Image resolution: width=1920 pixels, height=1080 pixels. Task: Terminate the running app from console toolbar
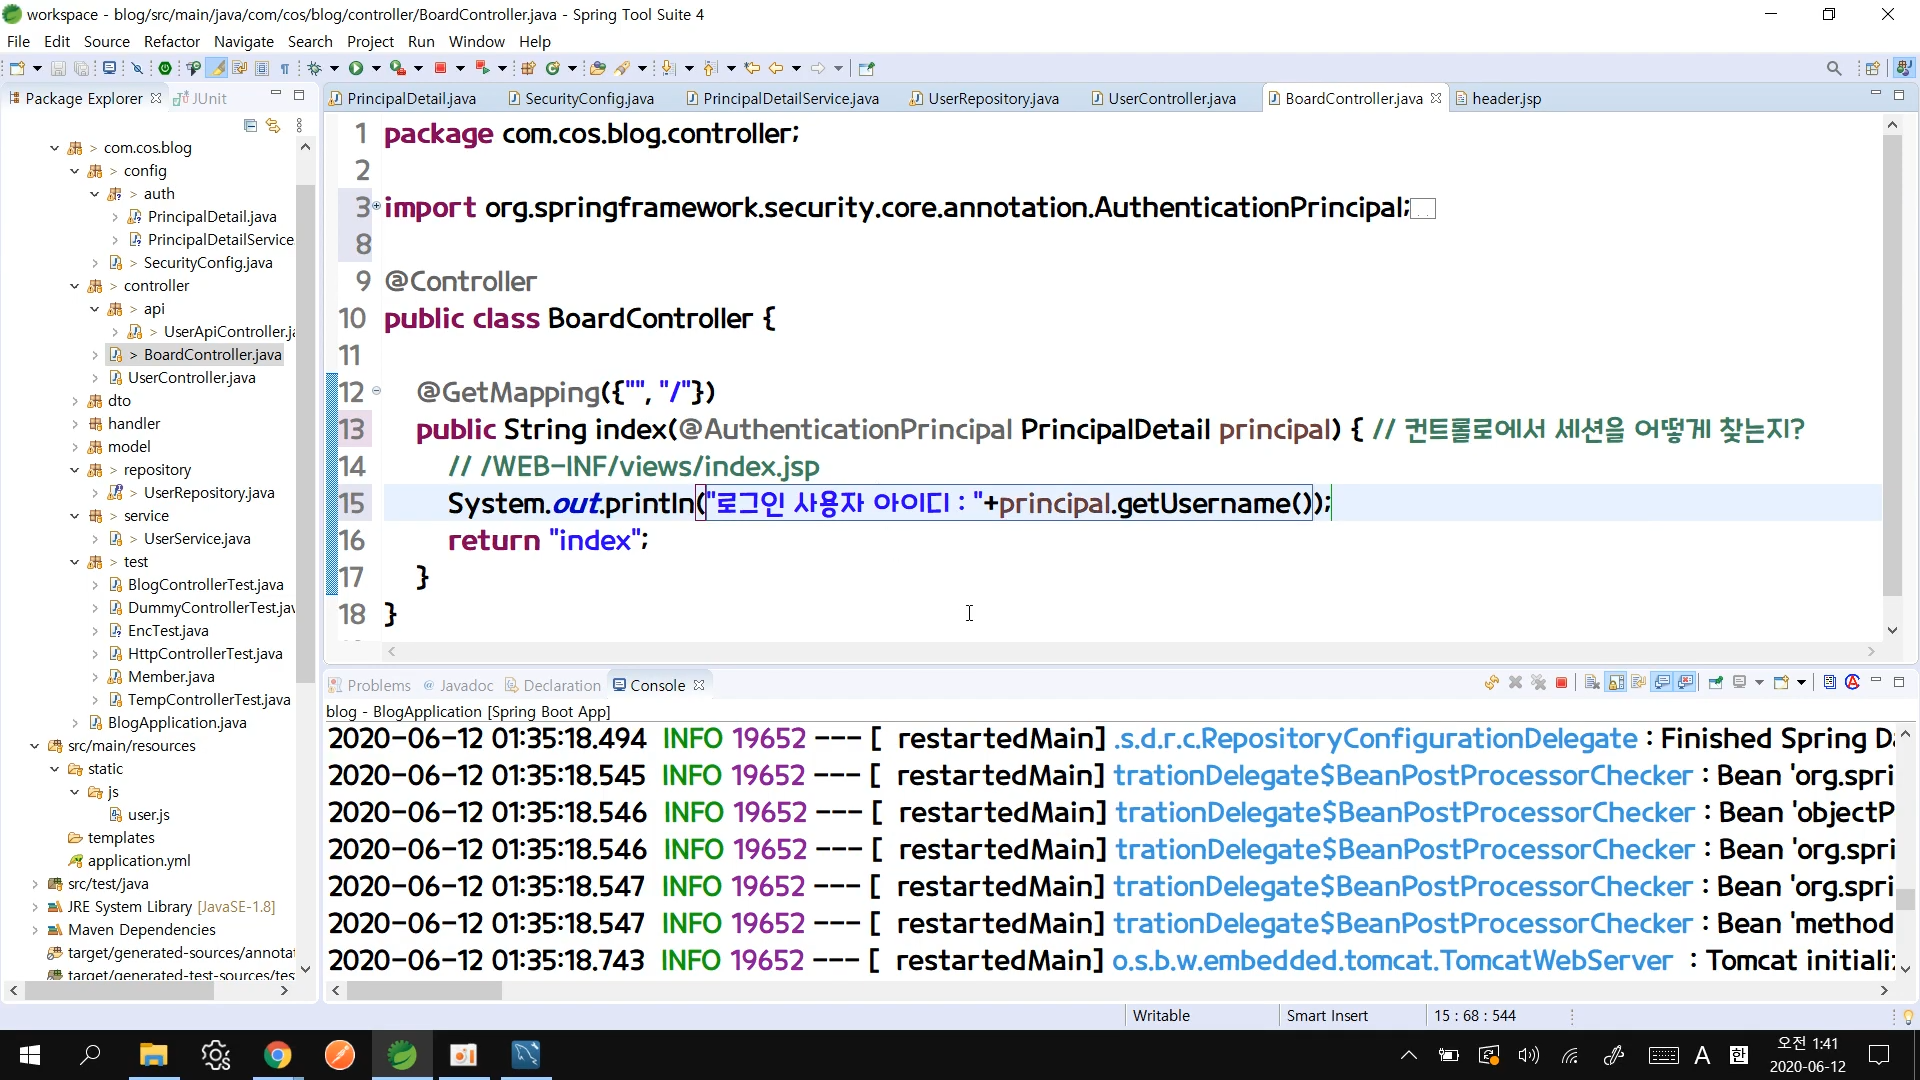(1561, 683)
